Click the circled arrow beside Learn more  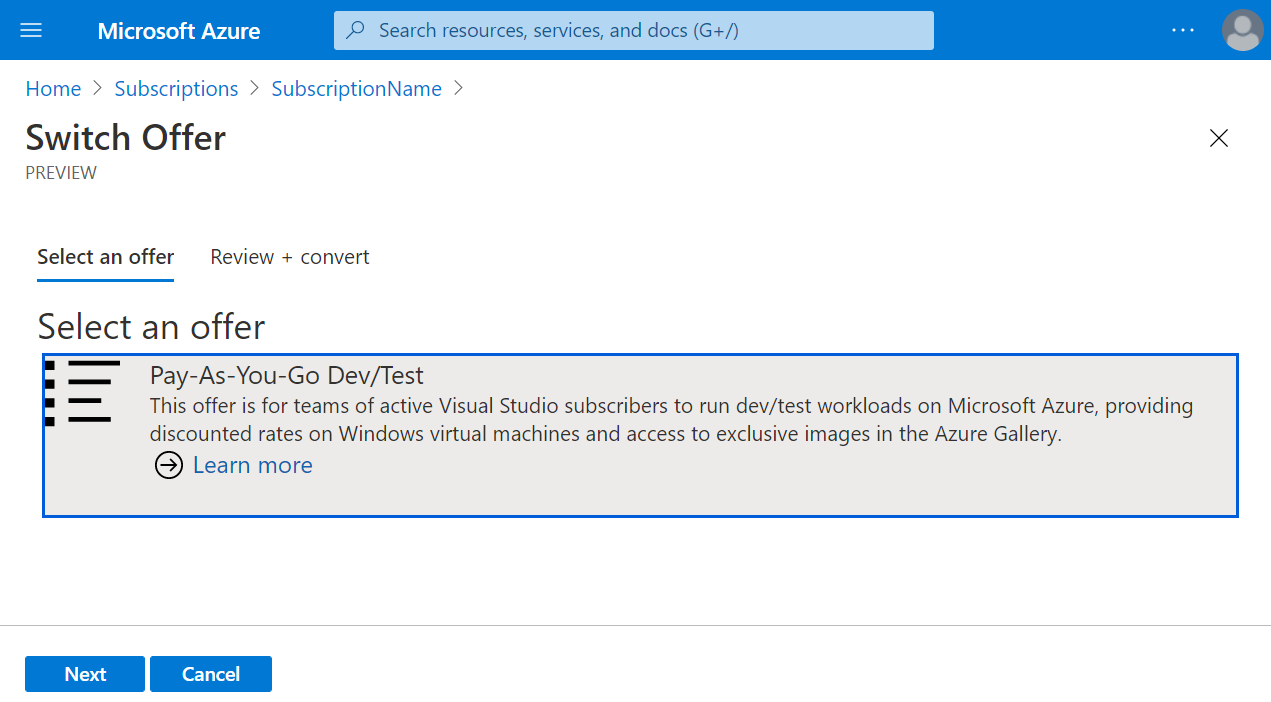(169, 465)
